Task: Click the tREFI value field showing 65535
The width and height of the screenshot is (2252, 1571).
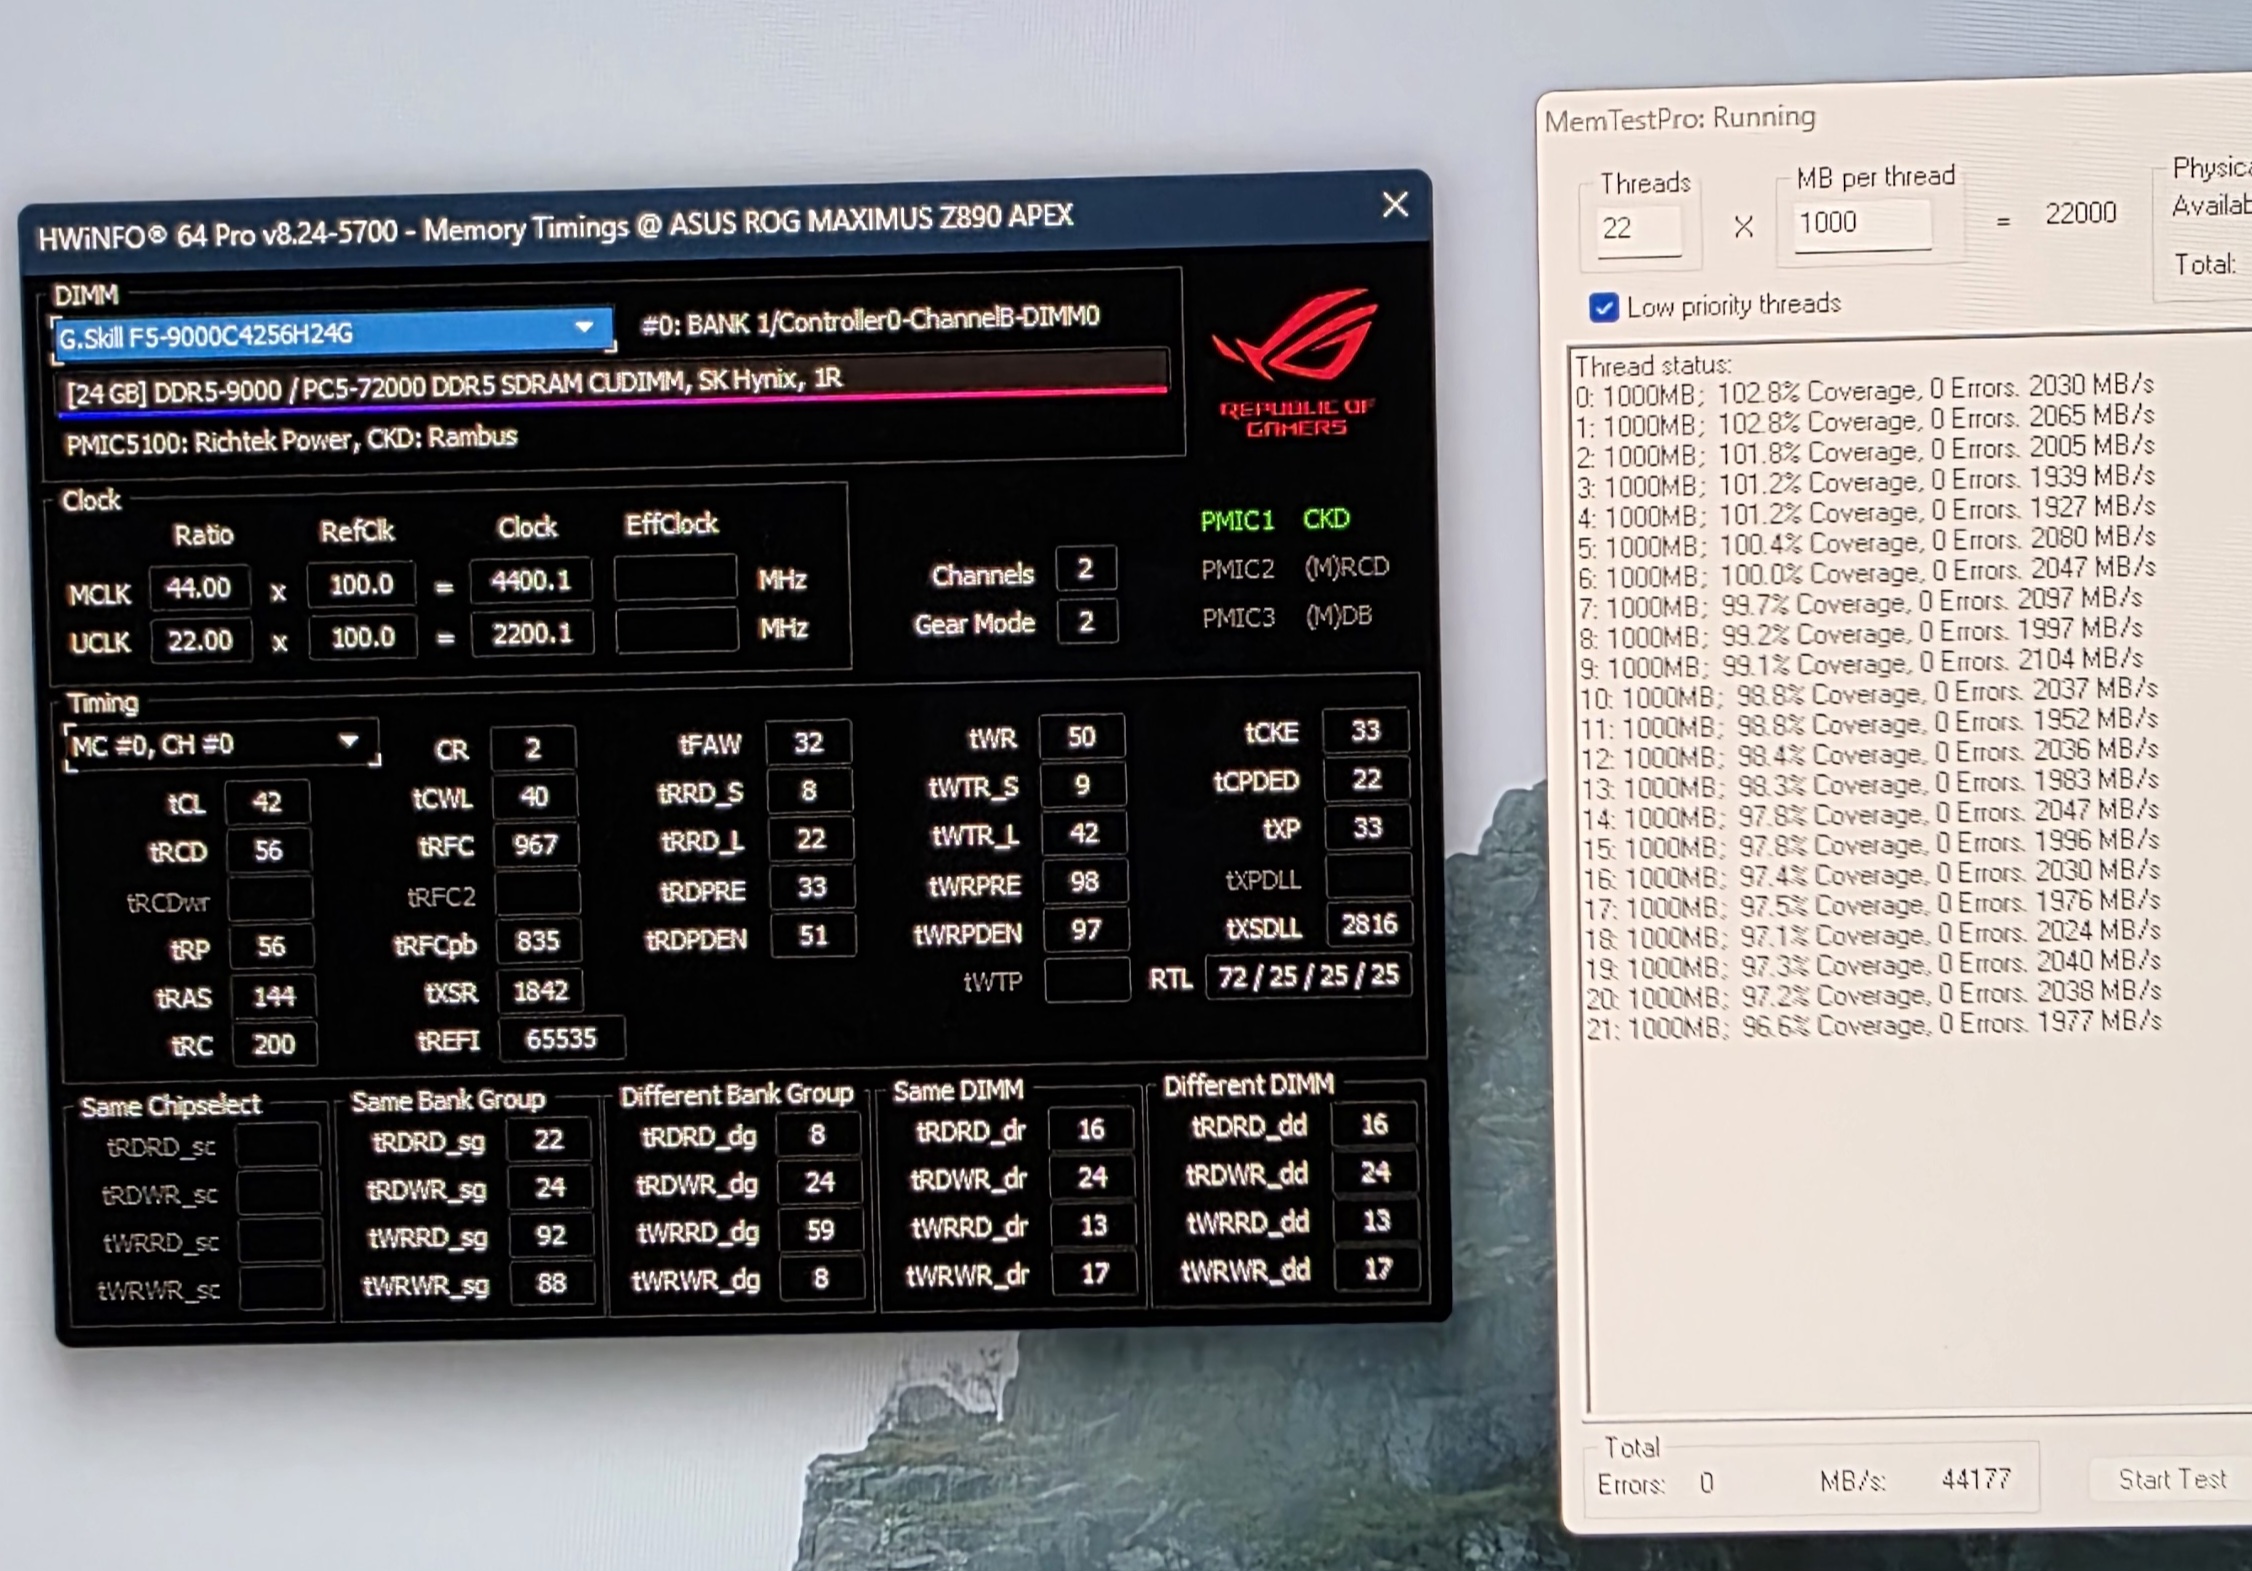Action: pyautogui.click(x=561, y=1039)
